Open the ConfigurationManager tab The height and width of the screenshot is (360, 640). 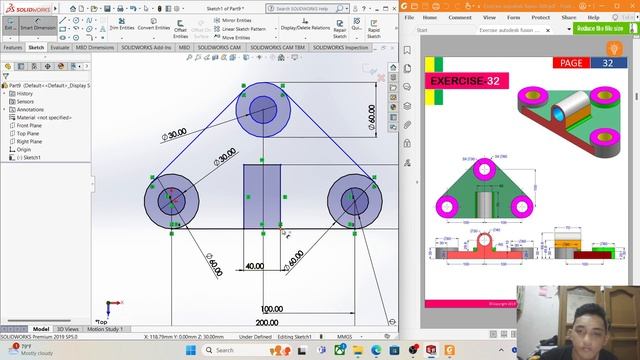click(x=34, y=66)
